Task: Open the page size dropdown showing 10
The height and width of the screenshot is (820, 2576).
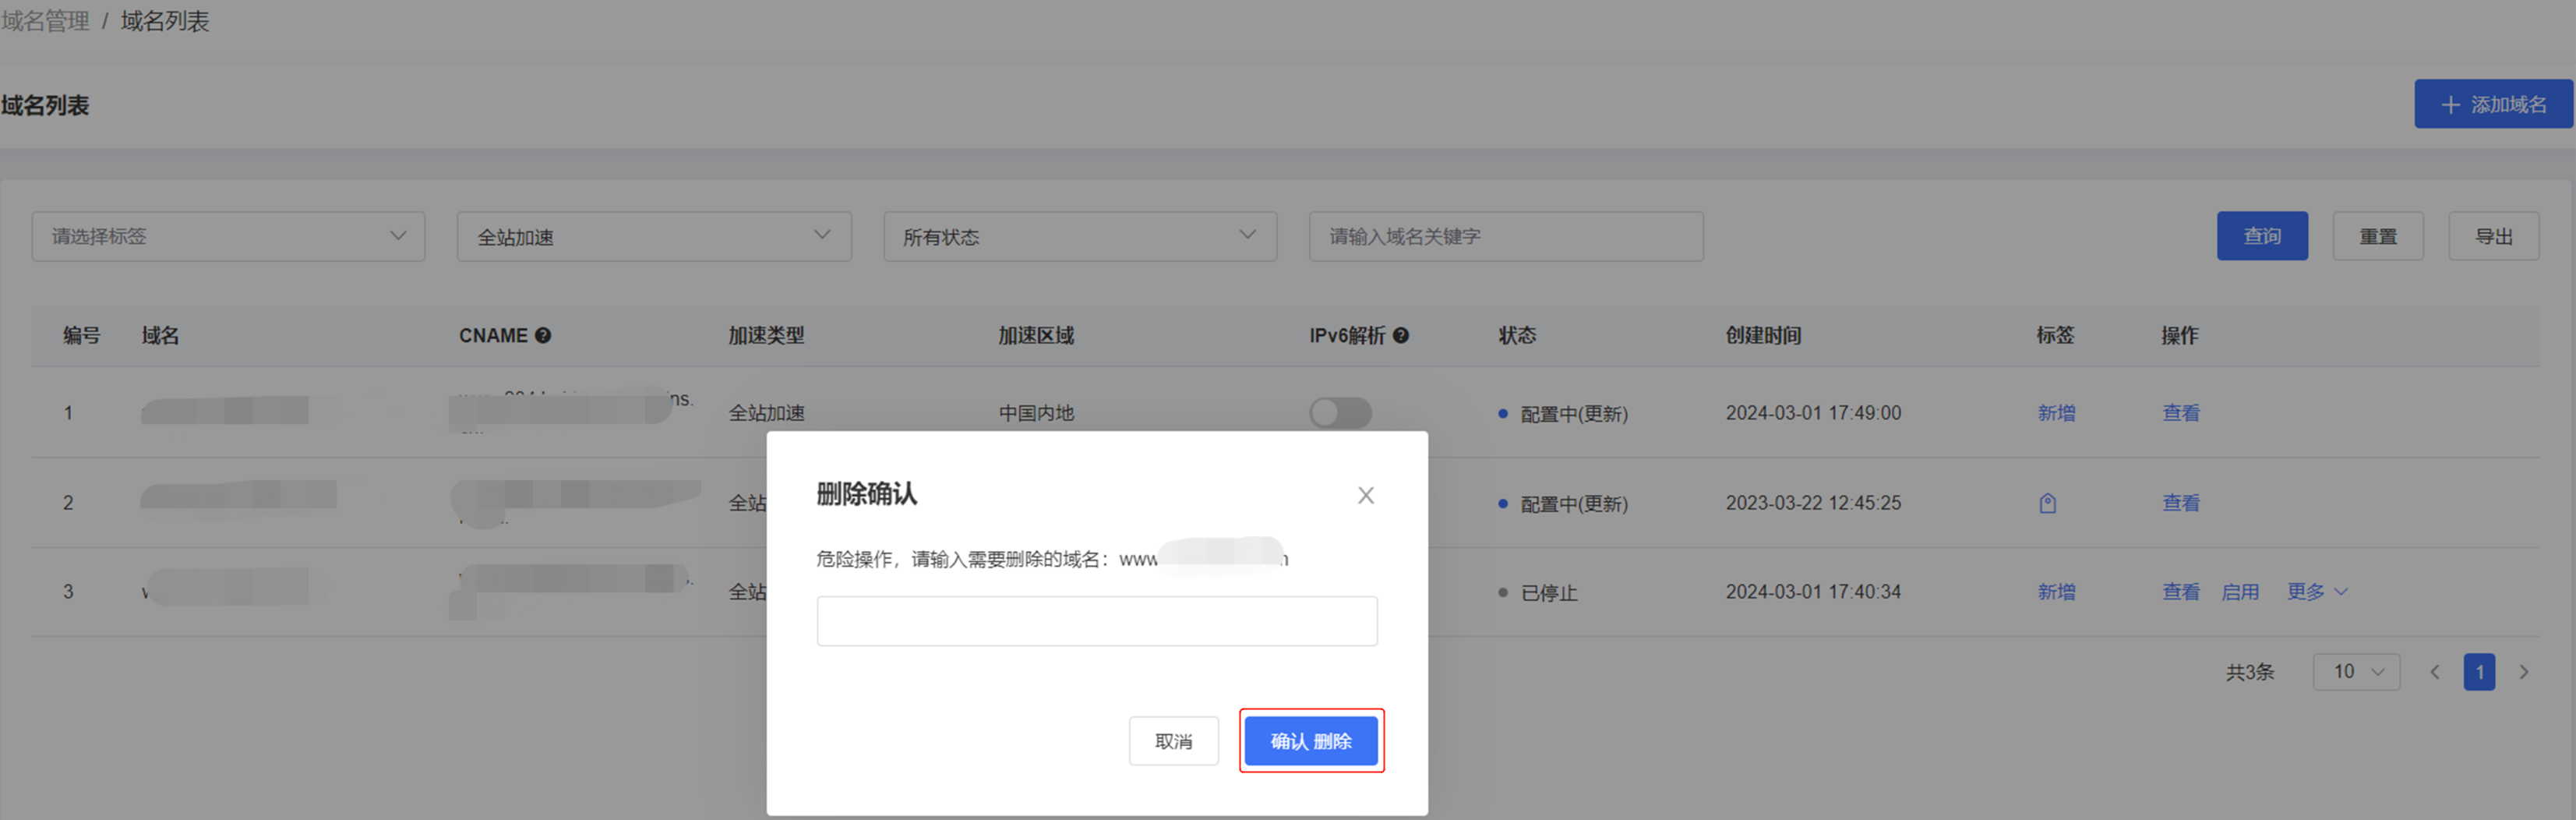Action: click(2356, 671)
